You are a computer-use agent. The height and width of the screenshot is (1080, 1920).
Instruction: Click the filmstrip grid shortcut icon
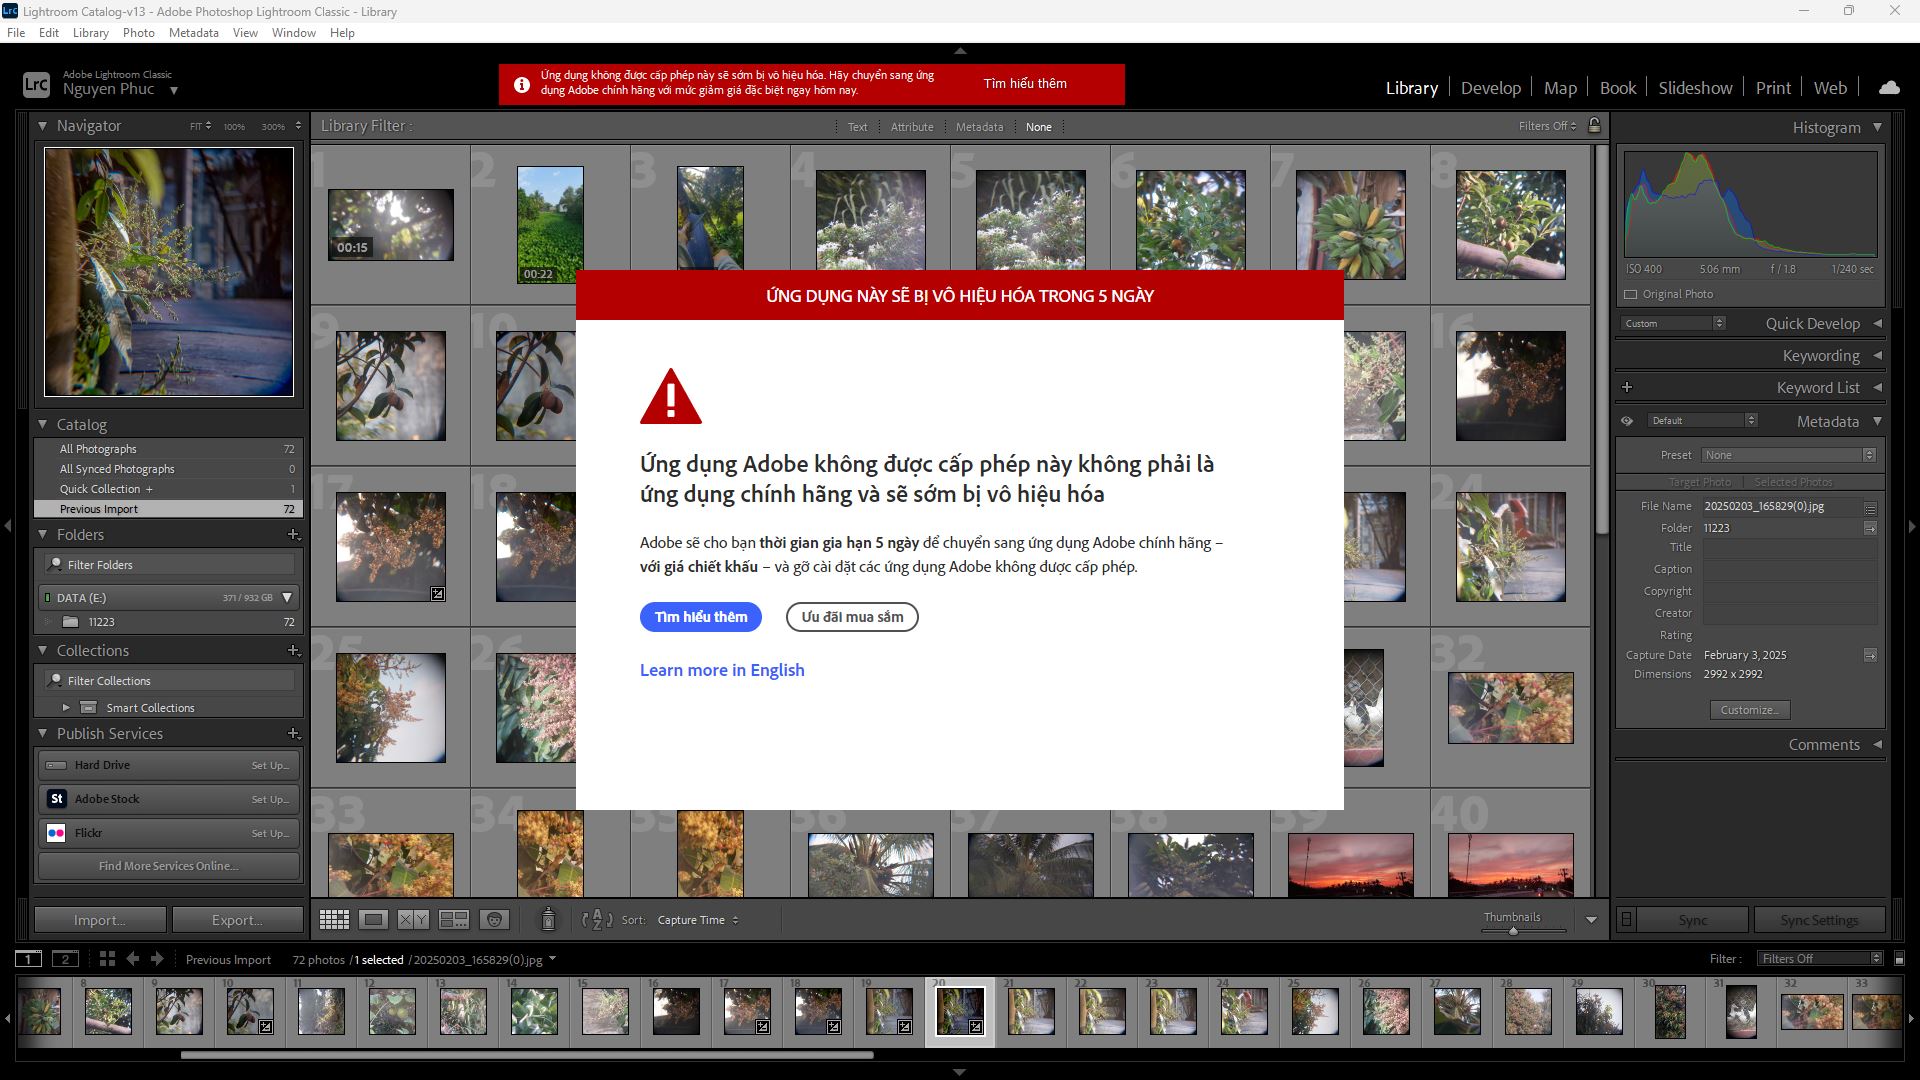tap(107, 959)
